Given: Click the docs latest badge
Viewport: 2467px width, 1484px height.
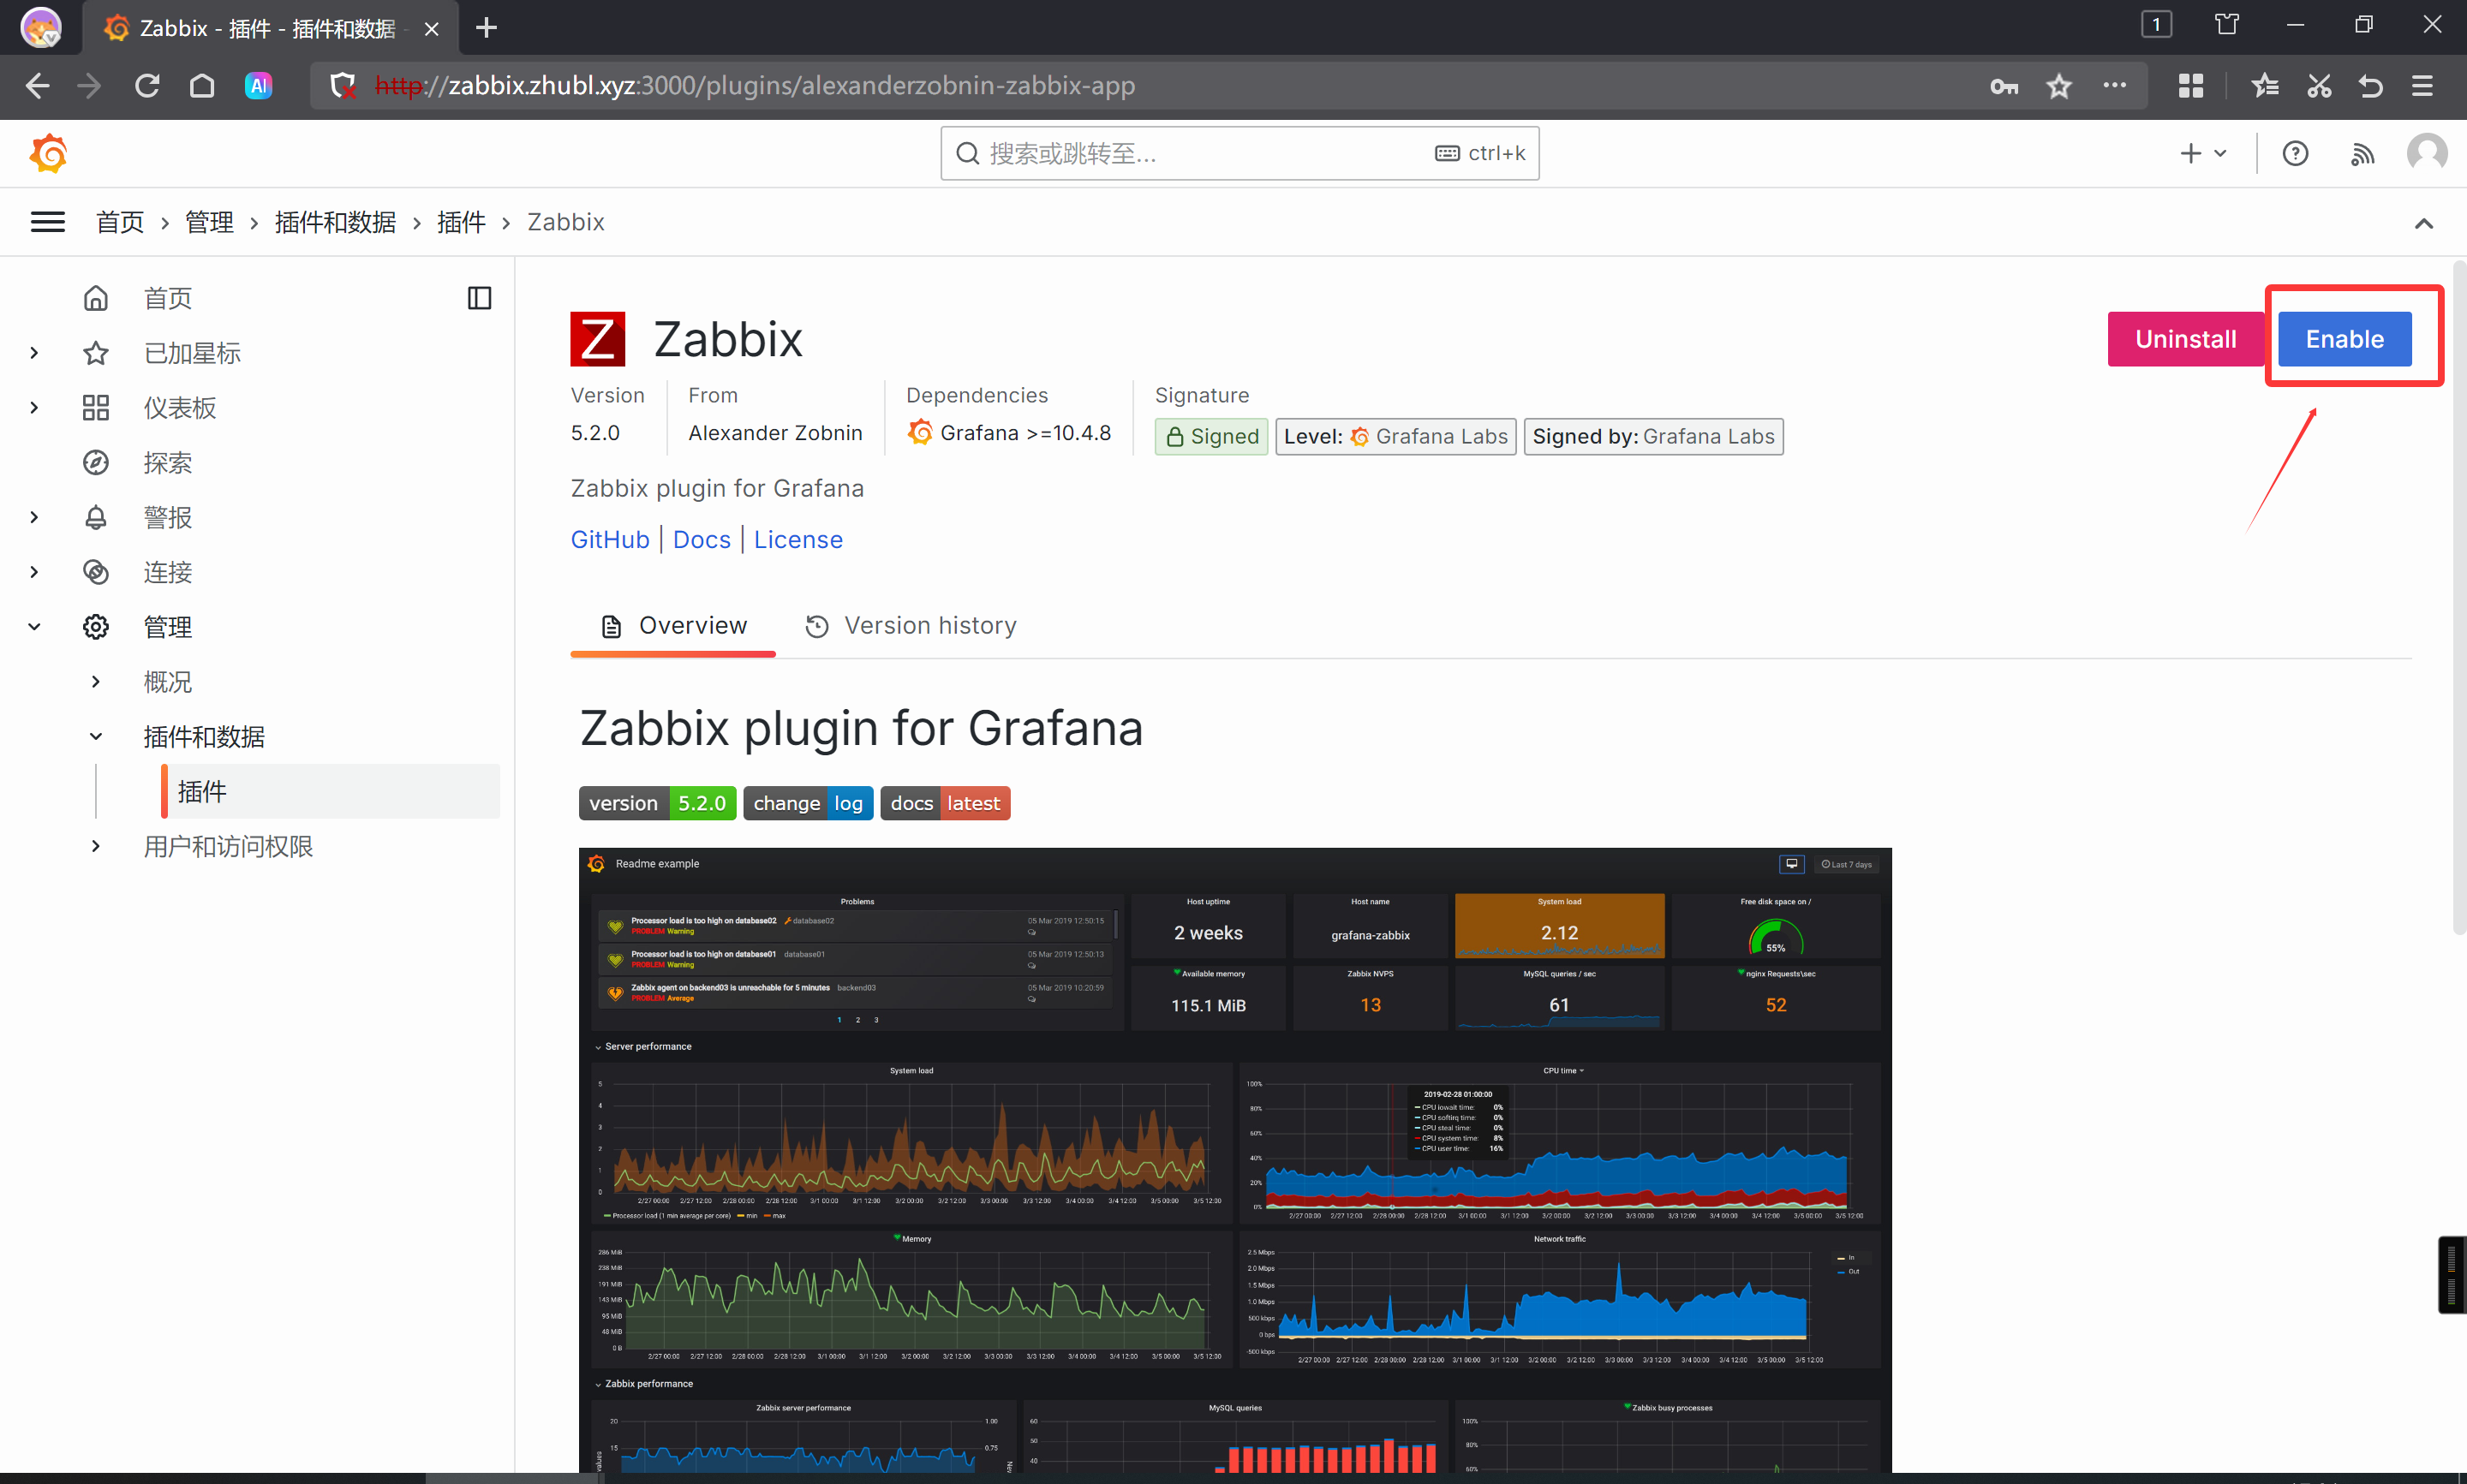Looking at the screenshot, I should point(945,803).
